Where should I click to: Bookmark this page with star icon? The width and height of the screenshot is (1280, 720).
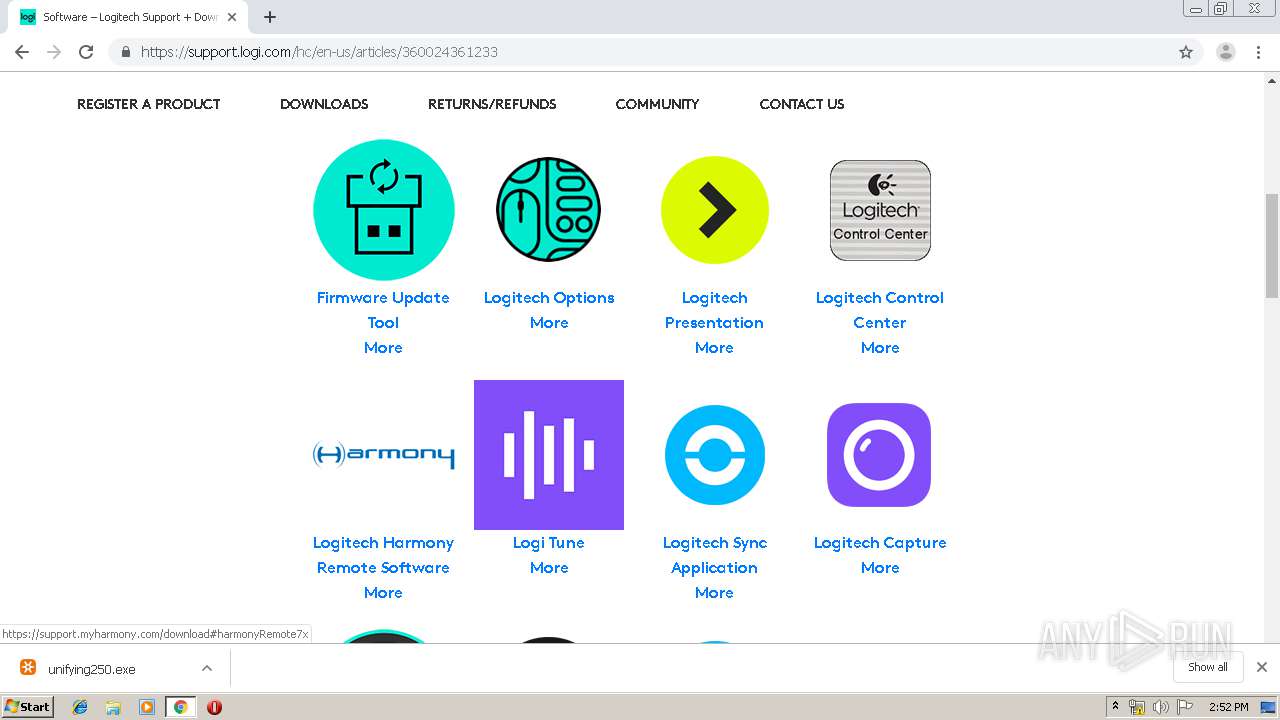pos(1186,52)
